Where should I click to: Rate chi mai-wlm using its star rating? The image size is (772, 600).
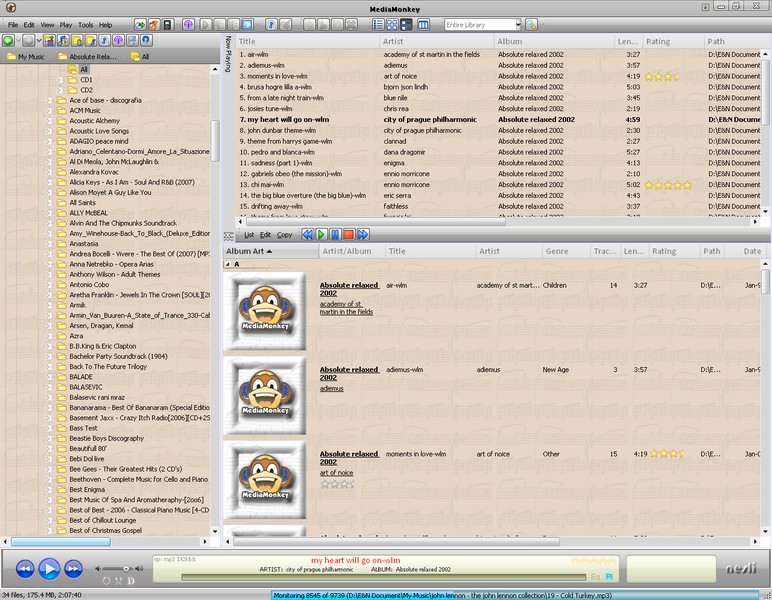665,185
